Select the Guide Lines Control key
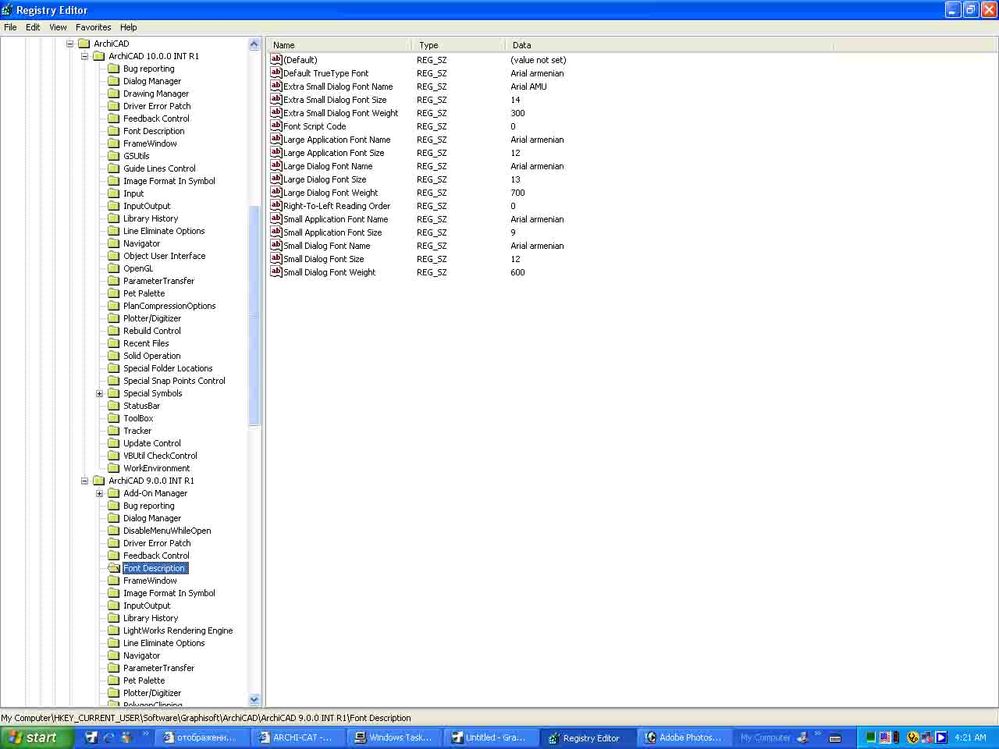Viewport: 999px width, 749px height. click(x=159, y=168)
